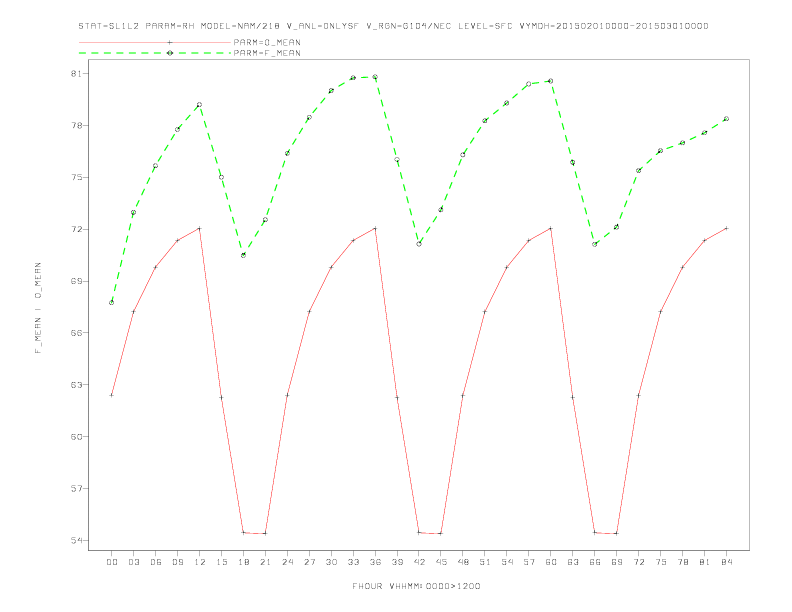The image size is (792, 612).
Task: Click x-axis tick label 24
Action: (x=287, y=562)
